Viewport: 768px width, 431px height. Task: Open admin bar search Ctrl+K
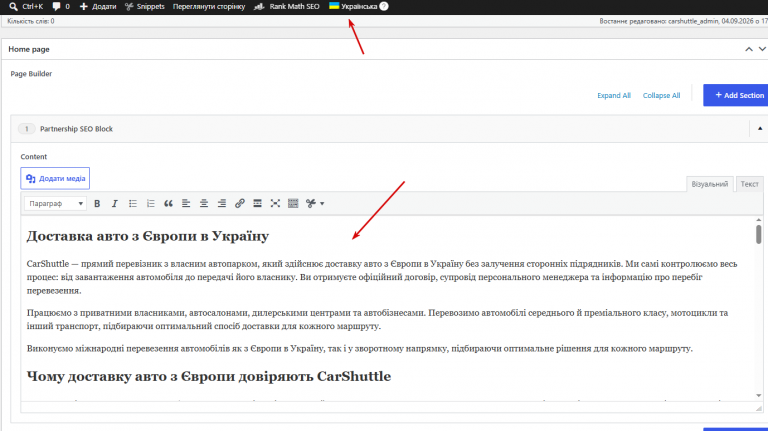(26, 6)
